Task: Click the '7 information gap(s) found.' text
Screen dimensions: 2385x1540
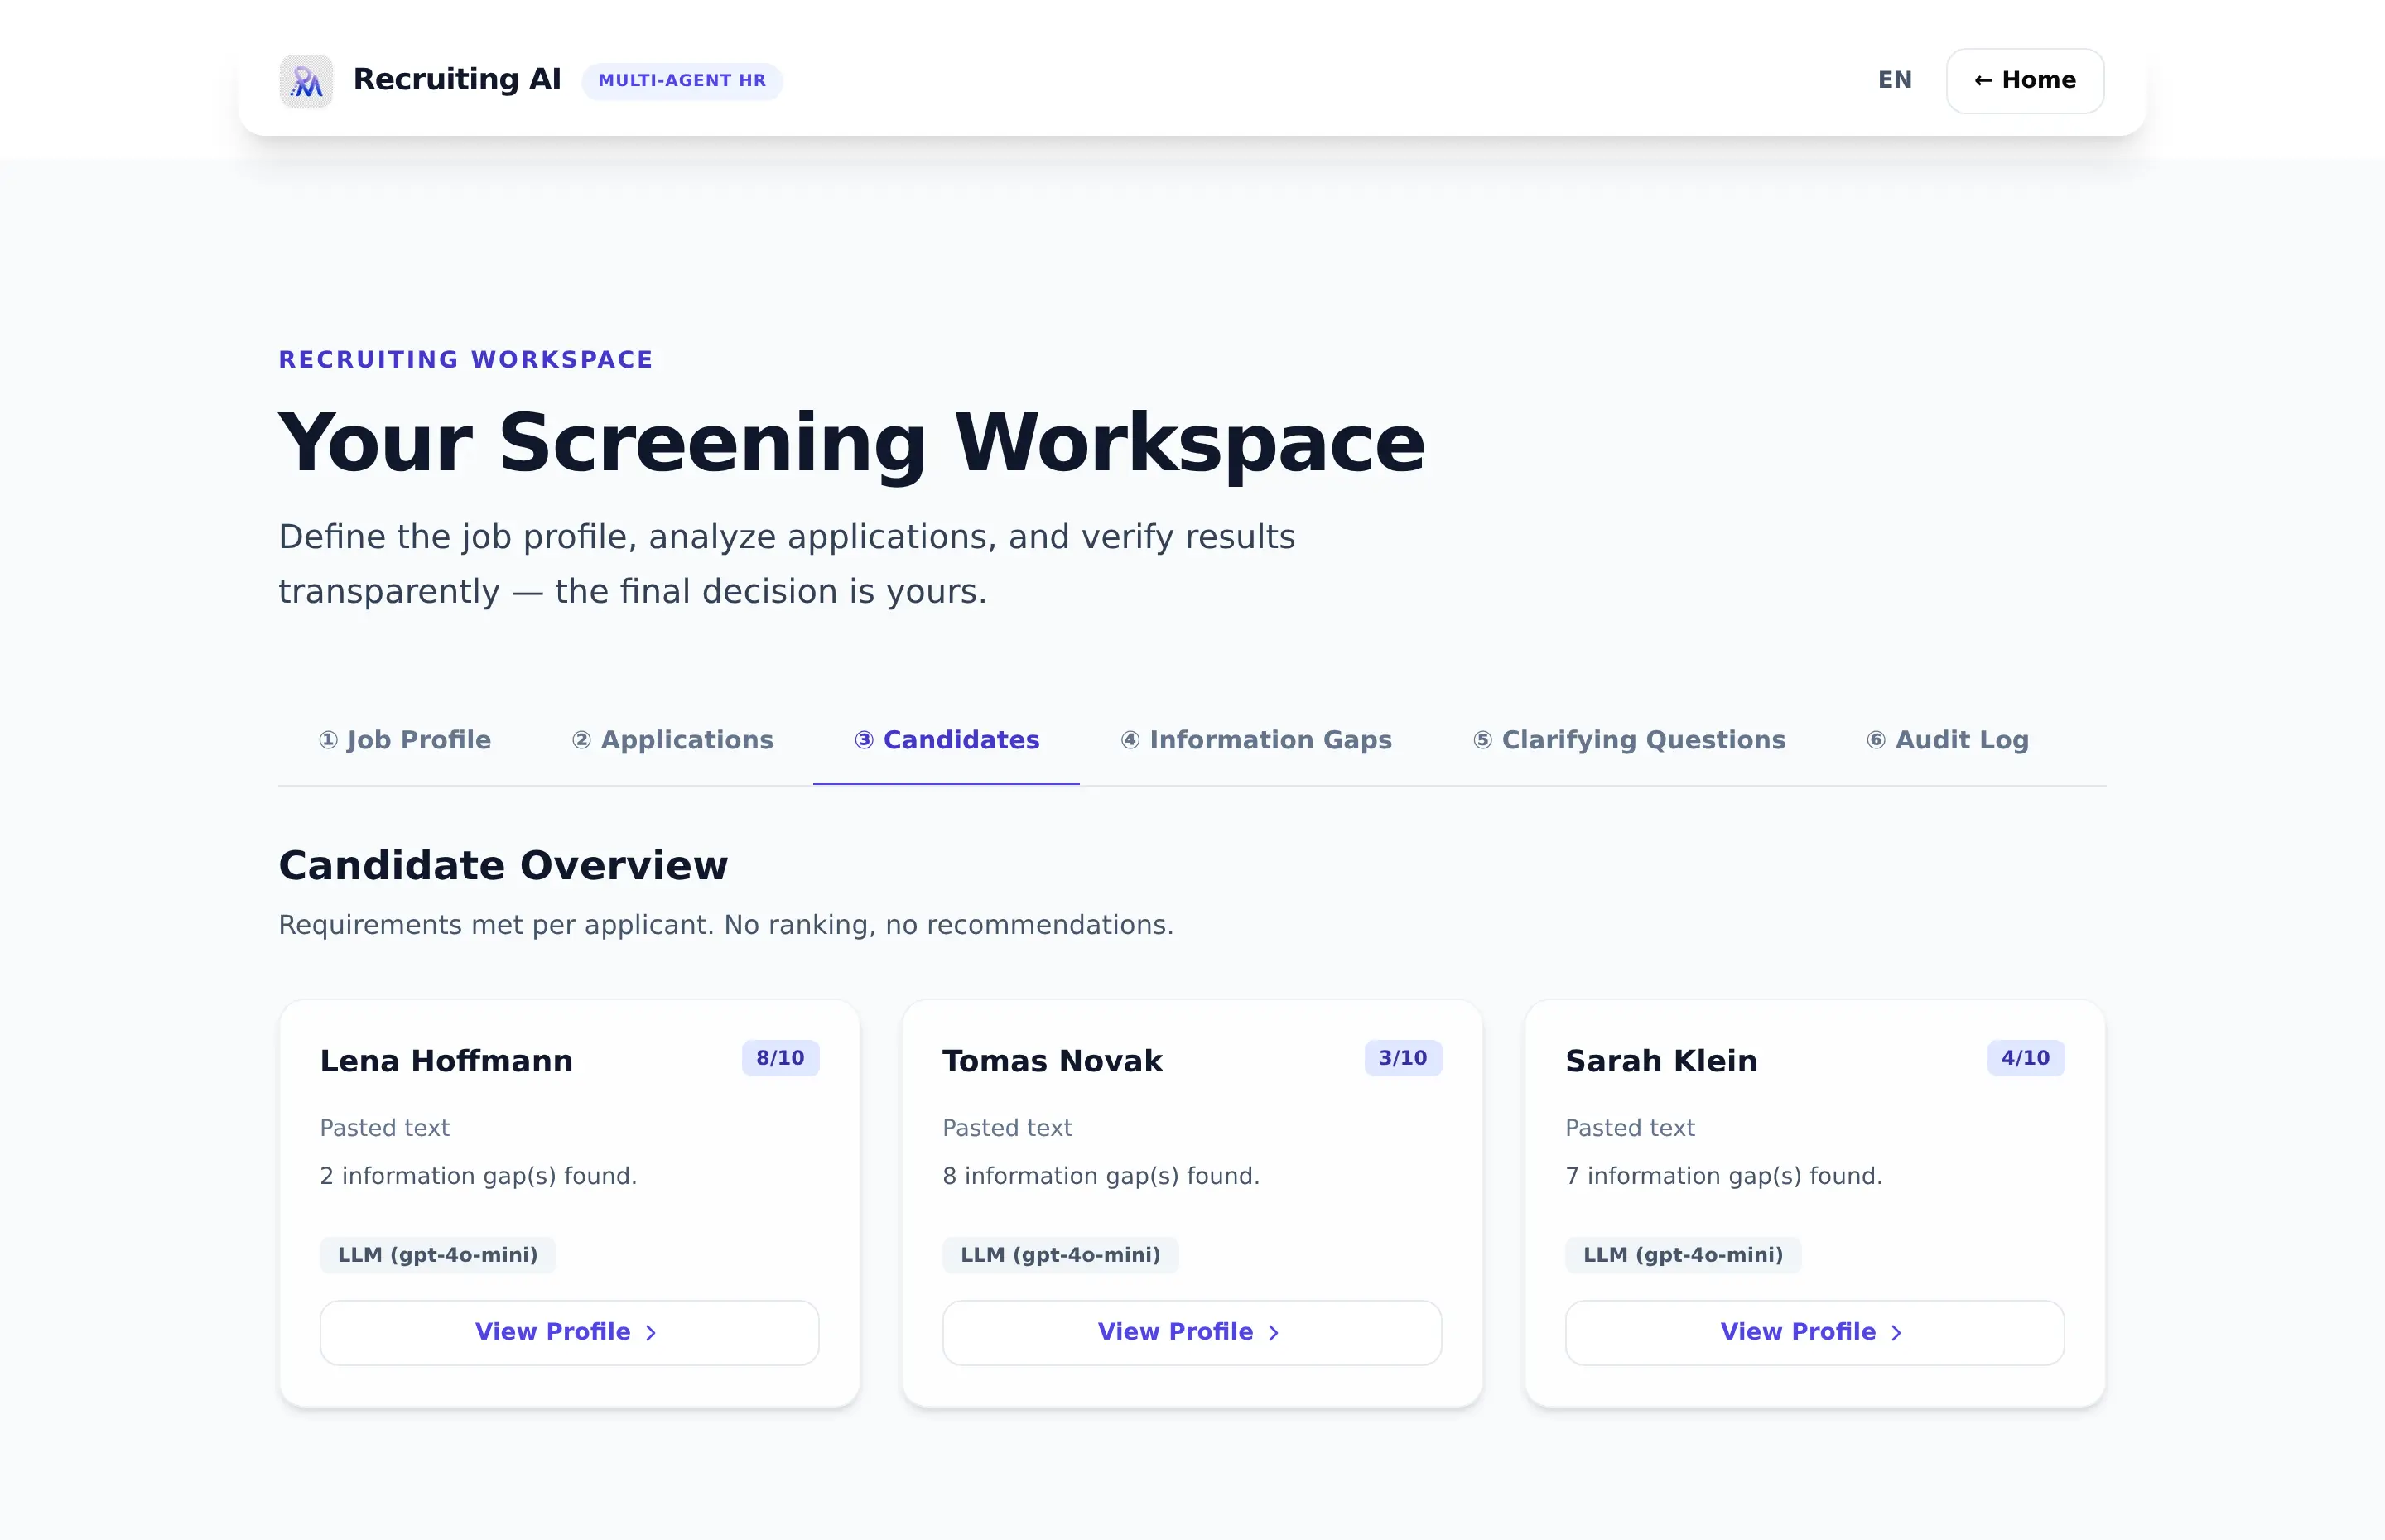Action: (1724, 1176)
